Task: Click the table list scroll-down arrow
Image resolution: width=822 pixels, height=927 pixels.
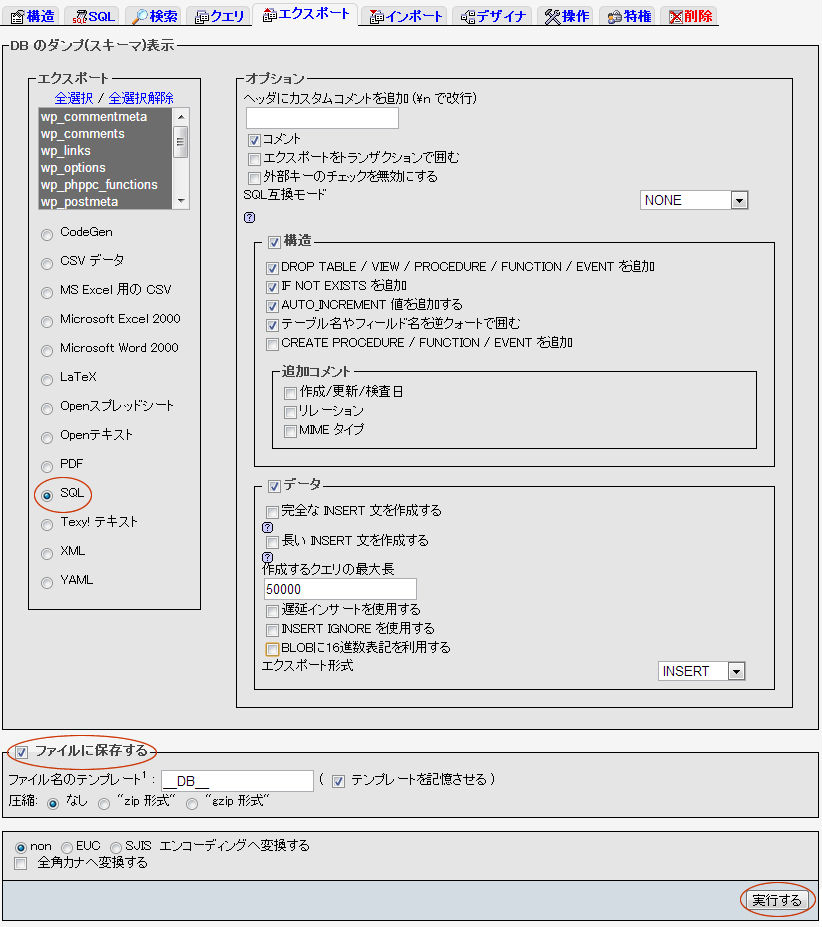Action: point(181,202)
